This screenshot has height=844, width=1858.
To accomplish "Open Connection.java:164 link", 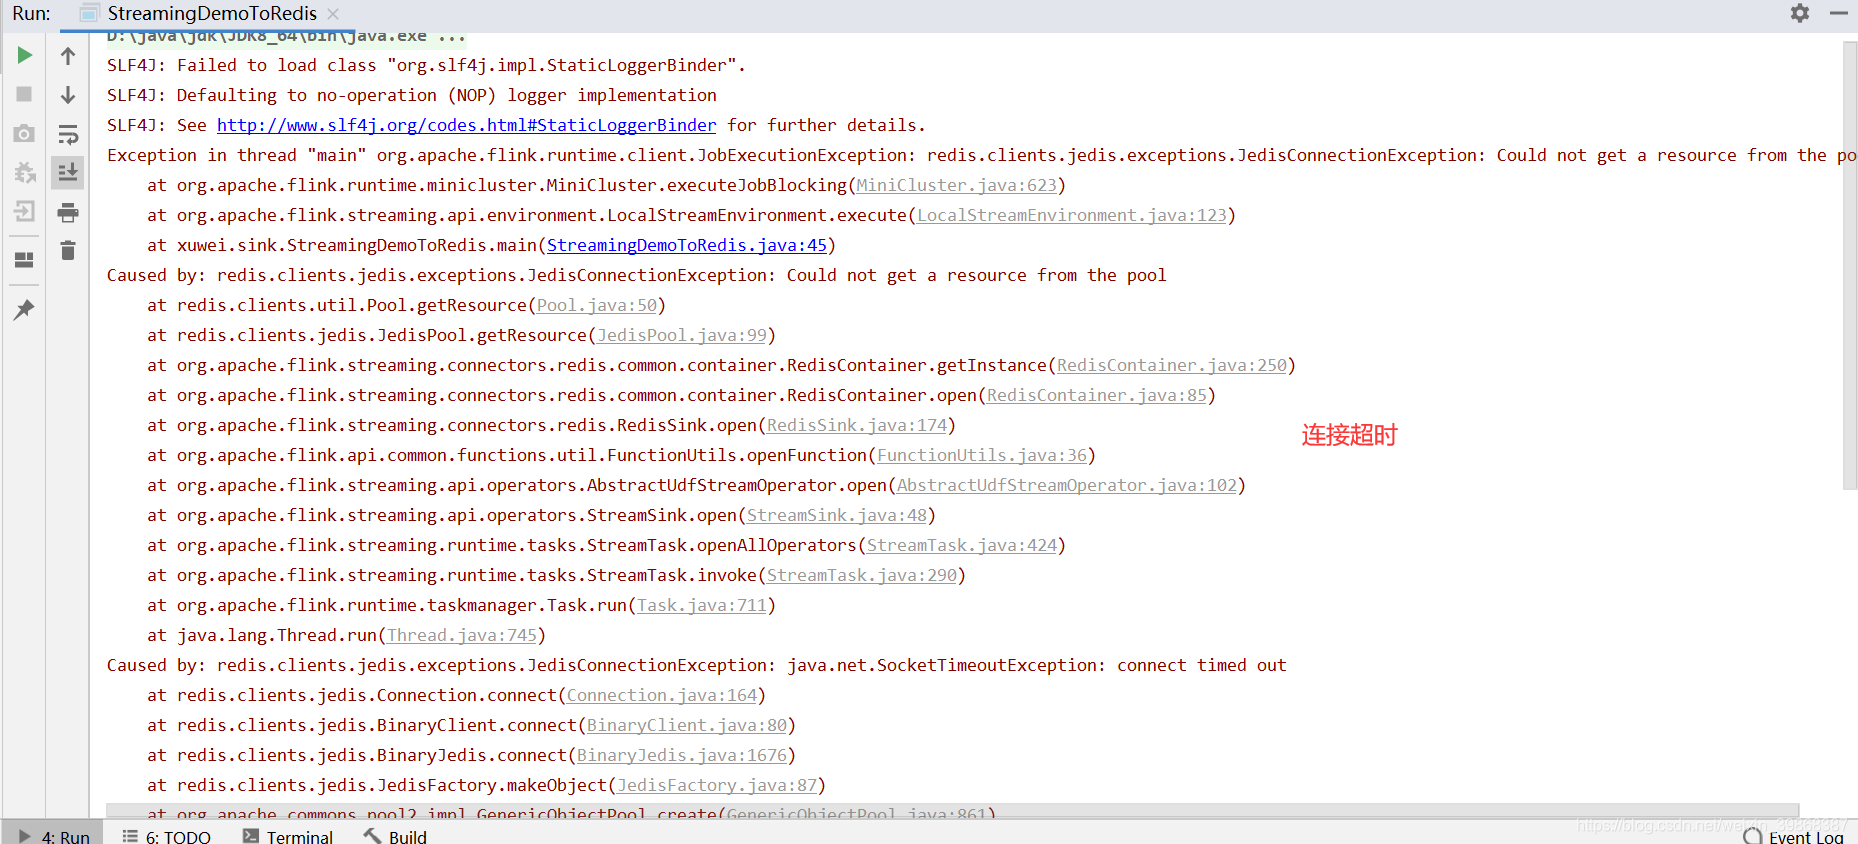I will tap(662, 695).
